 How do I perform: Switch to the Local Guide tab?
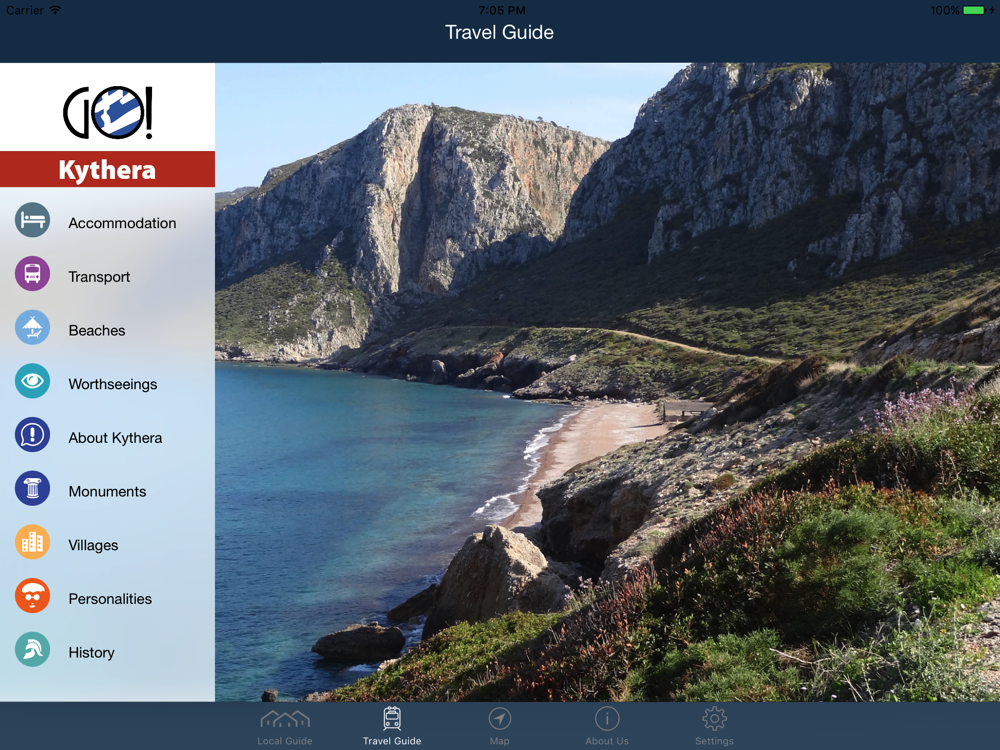[x=285, y=726]
